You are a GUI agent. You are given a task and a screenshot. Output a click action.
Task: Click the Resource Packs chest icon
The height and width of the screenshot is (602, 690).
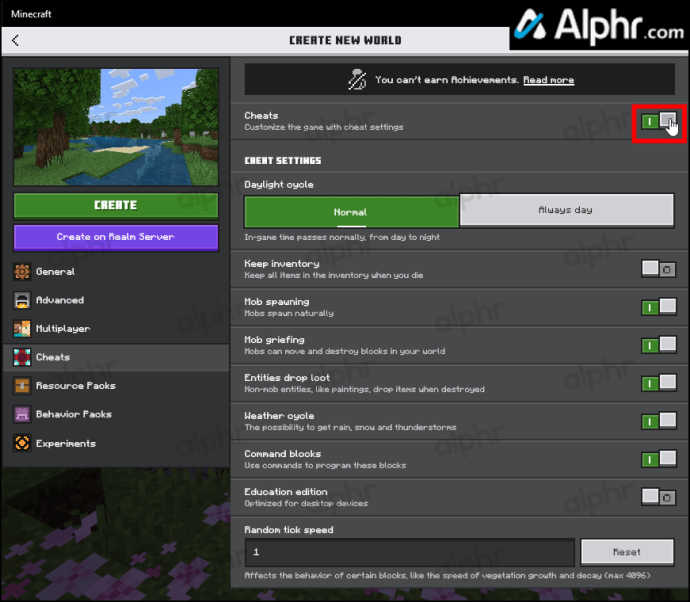(22, 386)
